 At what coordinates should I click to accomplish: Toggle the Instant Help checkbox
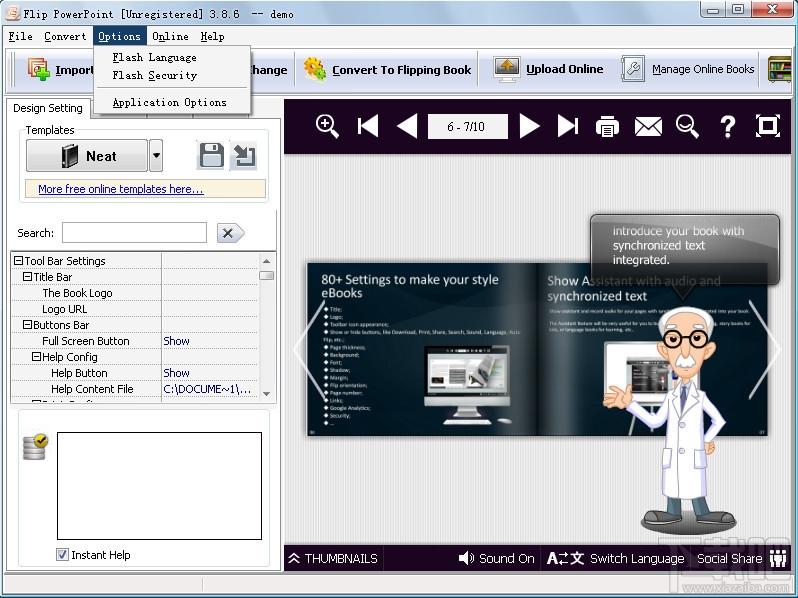pos(63,555)
